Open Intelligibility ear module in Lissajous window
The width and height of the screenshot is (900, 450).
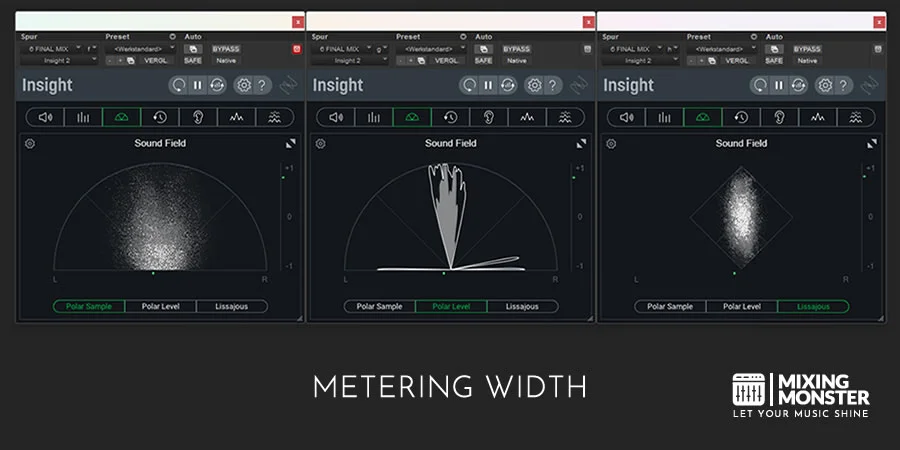(x=779, y=117)
